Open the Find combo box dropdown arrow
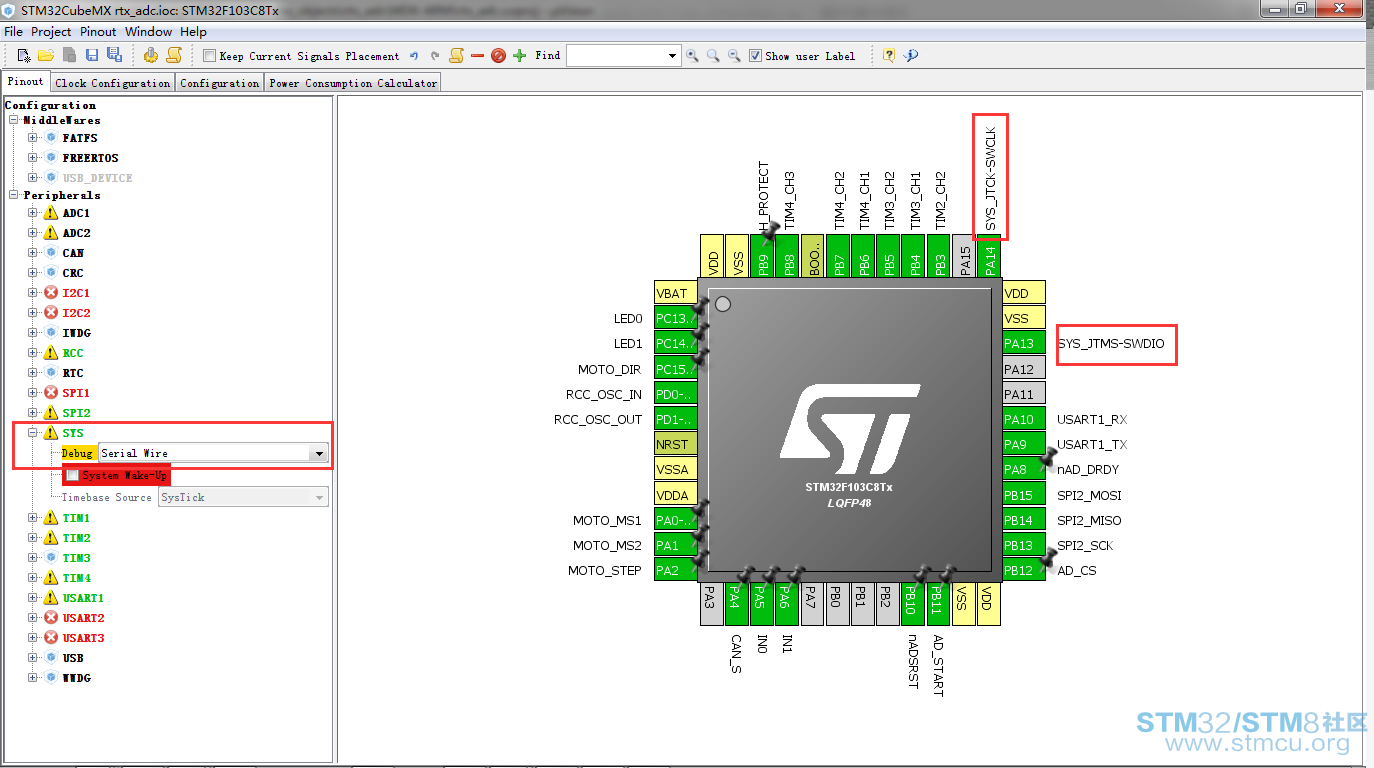The height and width of the screenshot is (768, 1374). pos(673,56)
